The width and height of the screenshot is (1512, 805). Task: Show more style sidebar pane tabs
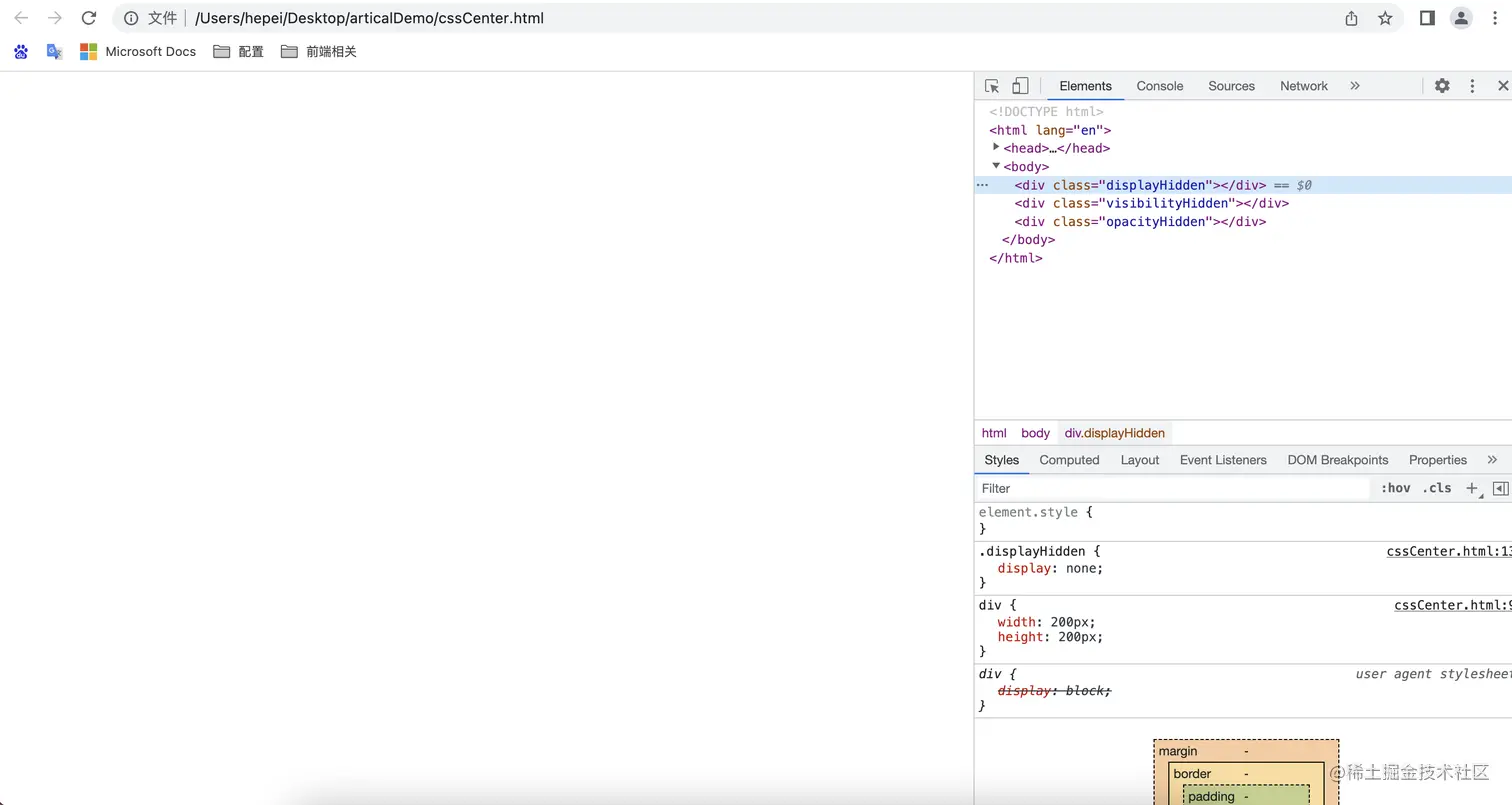tap(1492, 460)
